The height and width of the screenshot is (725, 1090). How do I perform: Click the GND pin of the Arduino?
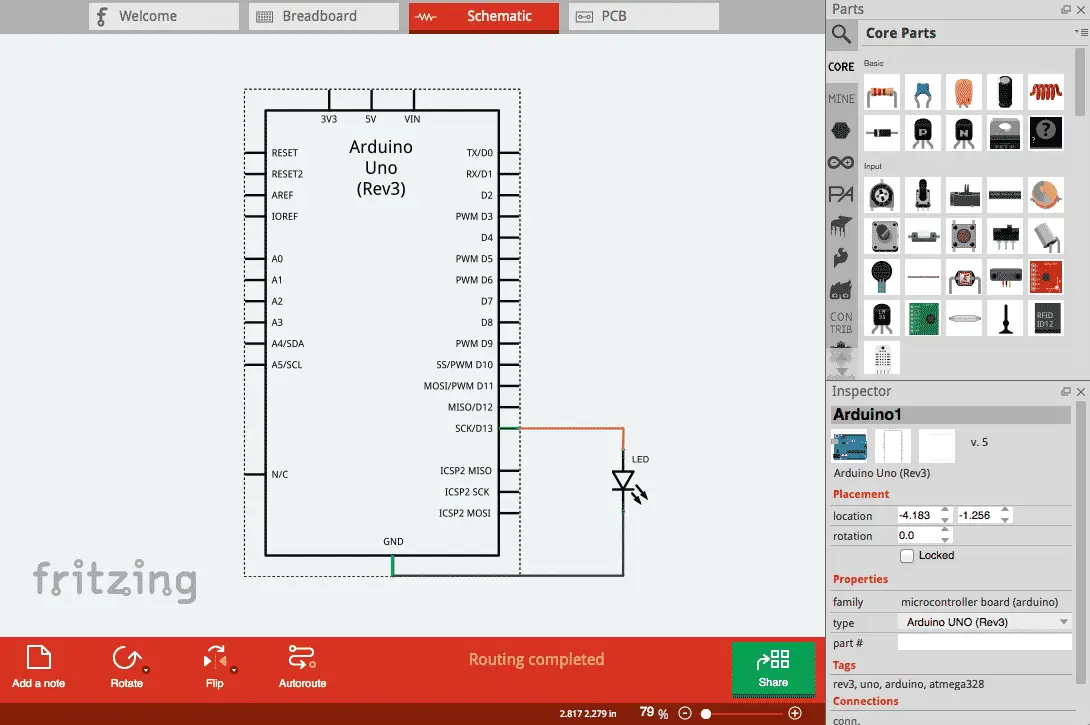(x=393, y=564)
